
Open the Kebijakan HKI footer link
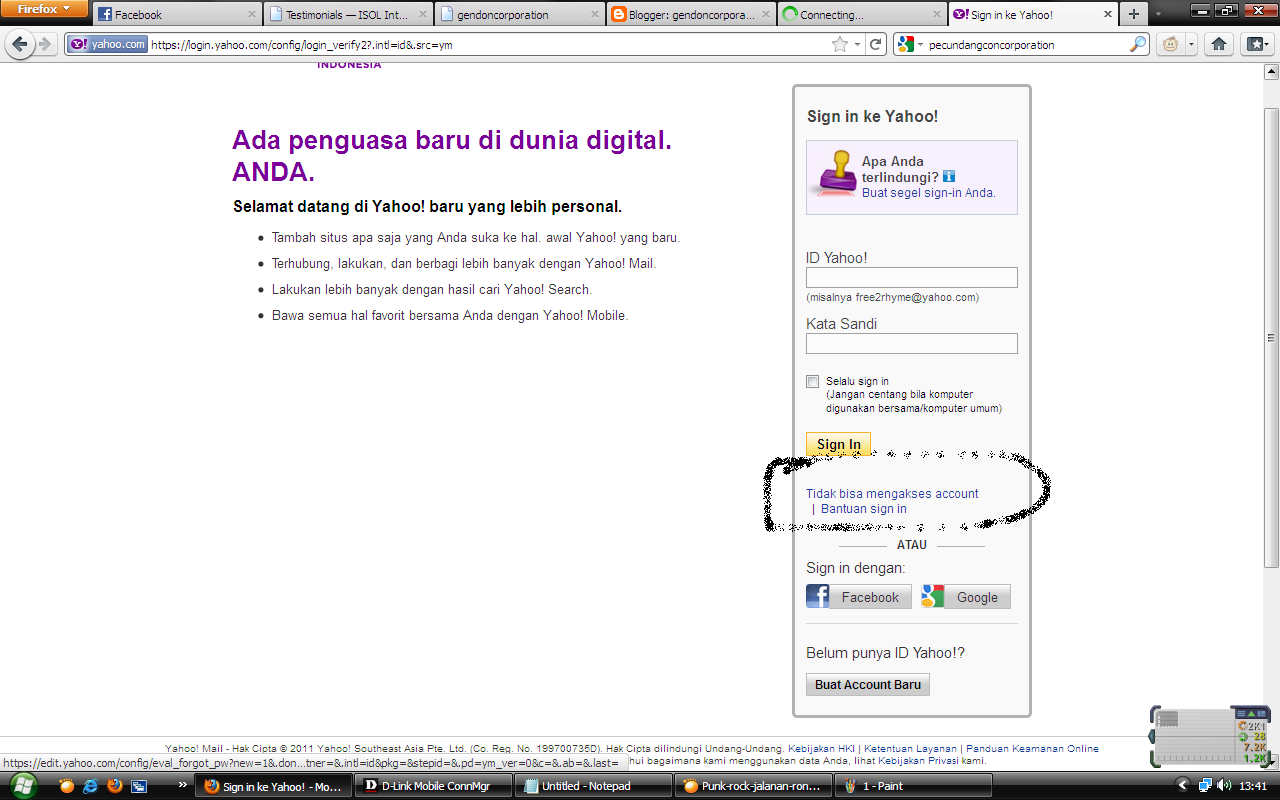point(824,748)
